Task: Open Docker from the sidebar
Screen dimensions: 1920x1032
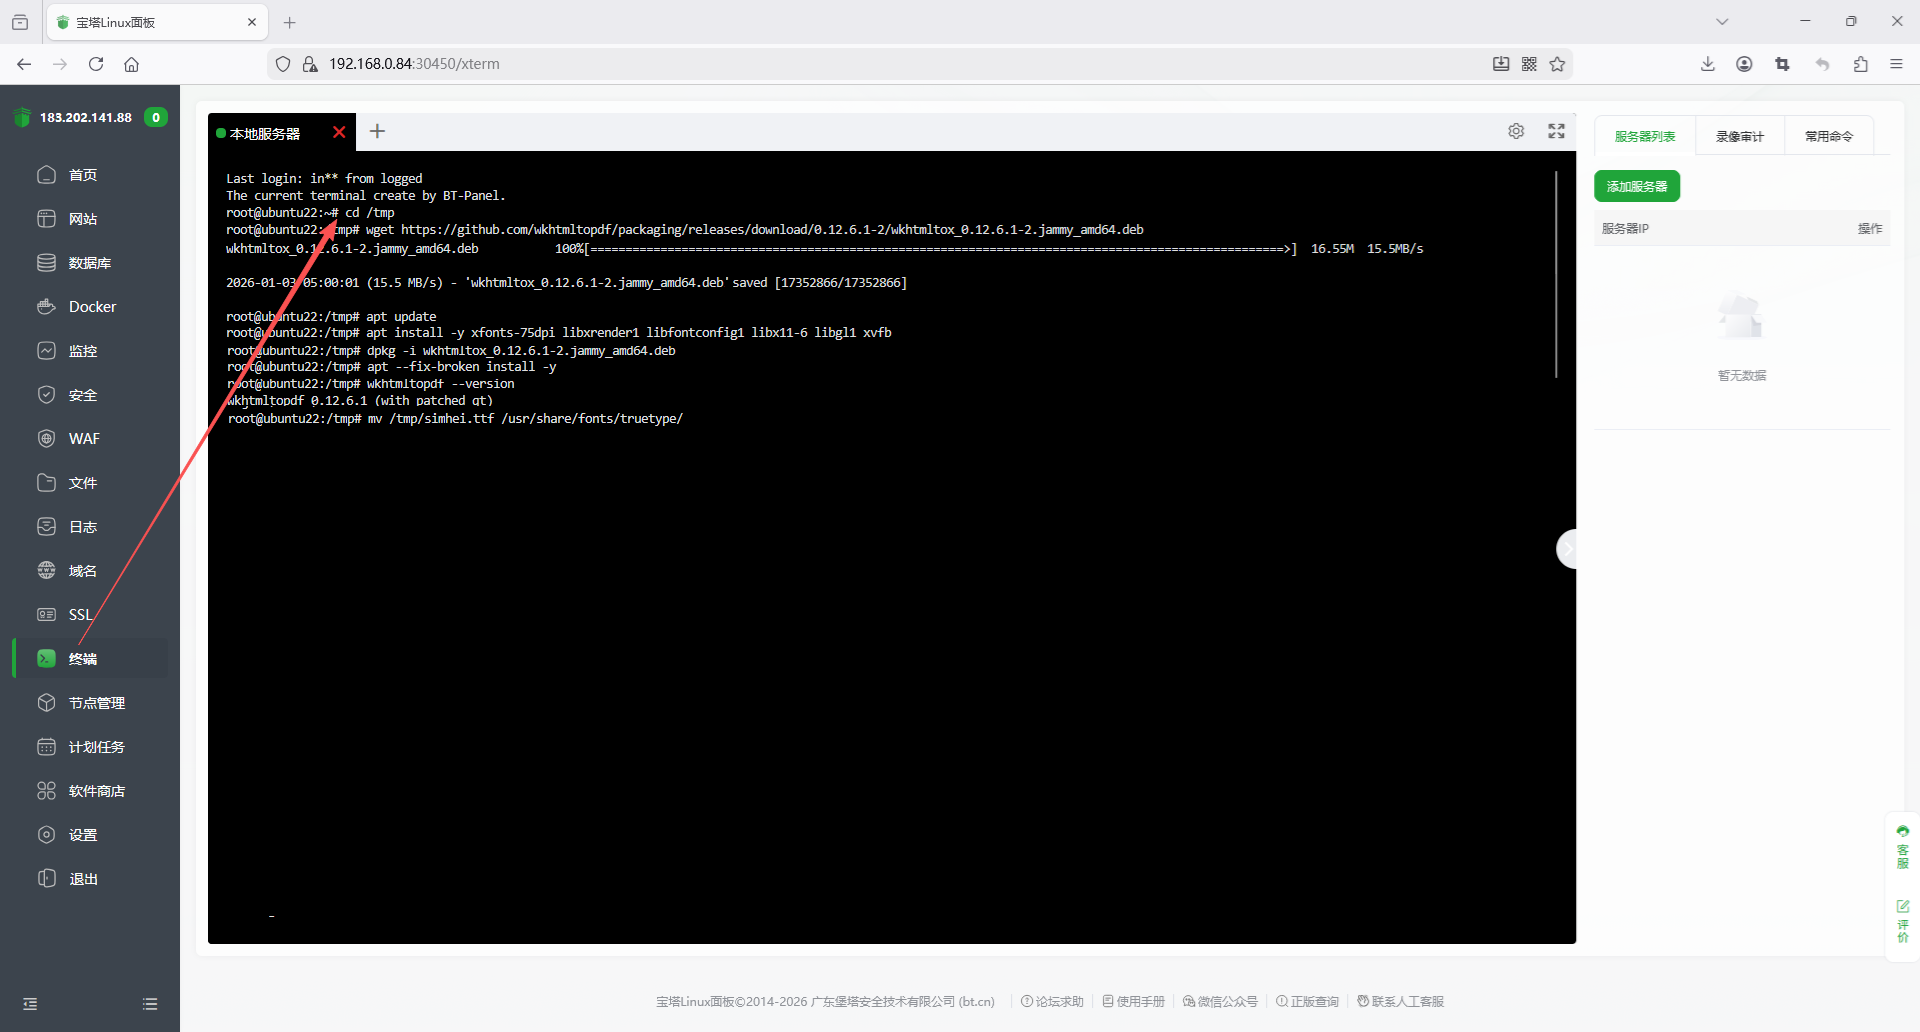Action: click(91, 307)
